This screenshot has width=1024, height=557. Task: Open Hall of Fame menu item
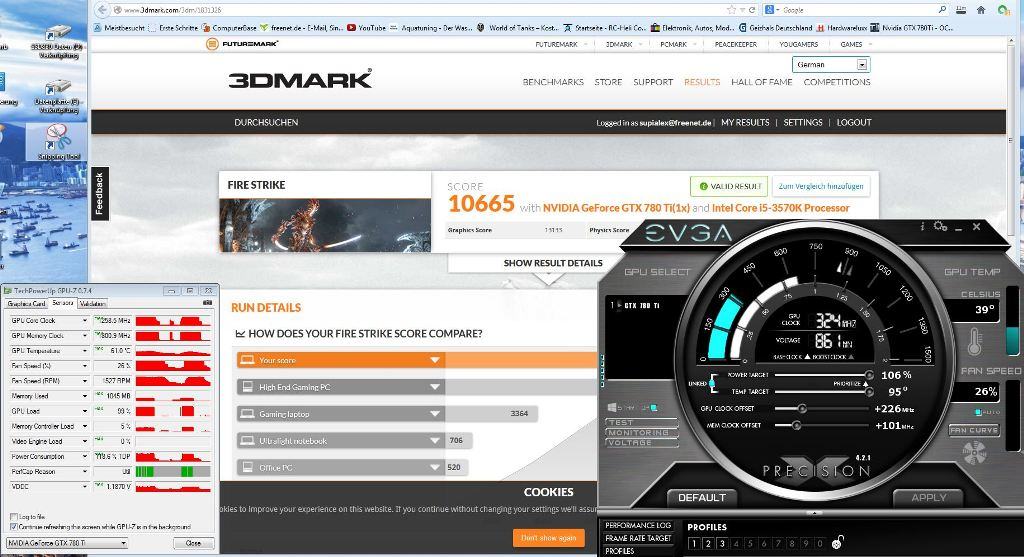761,82
